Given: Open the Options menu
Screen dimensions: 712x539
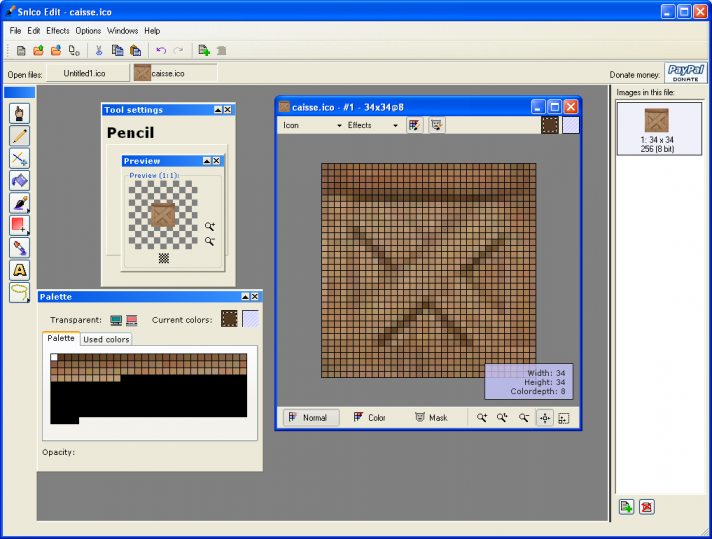Looking at the screenshot, I should tap(88, 31).
